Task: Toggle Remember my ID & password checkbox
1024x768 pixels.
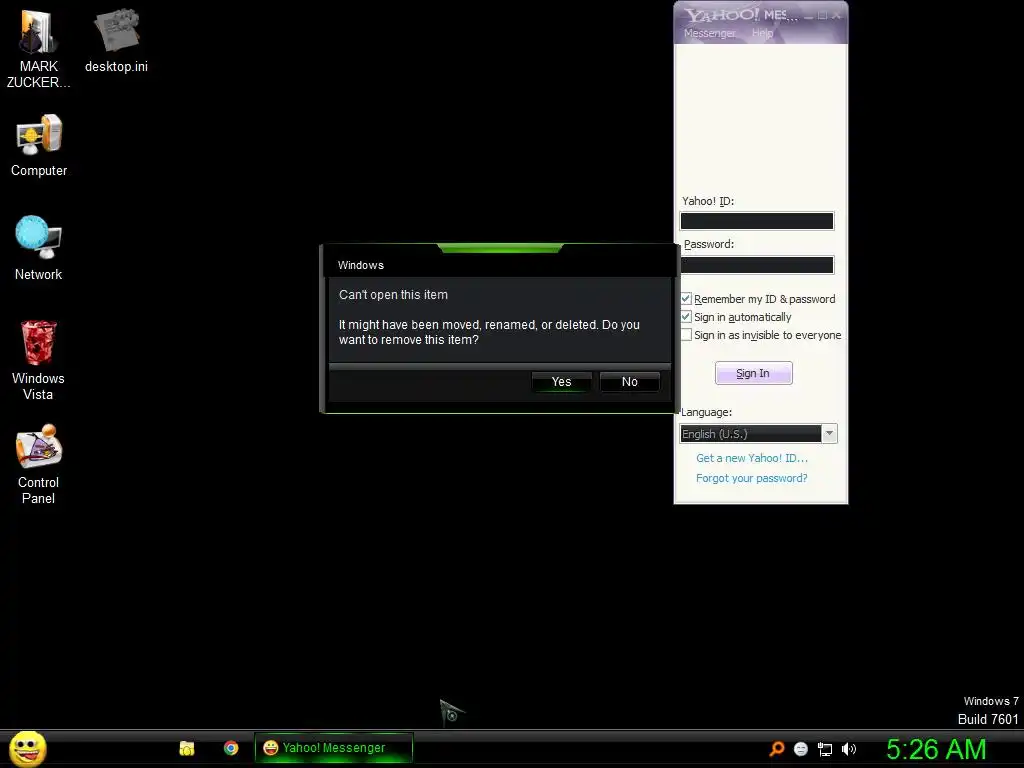Action: (x=686, y=299)
